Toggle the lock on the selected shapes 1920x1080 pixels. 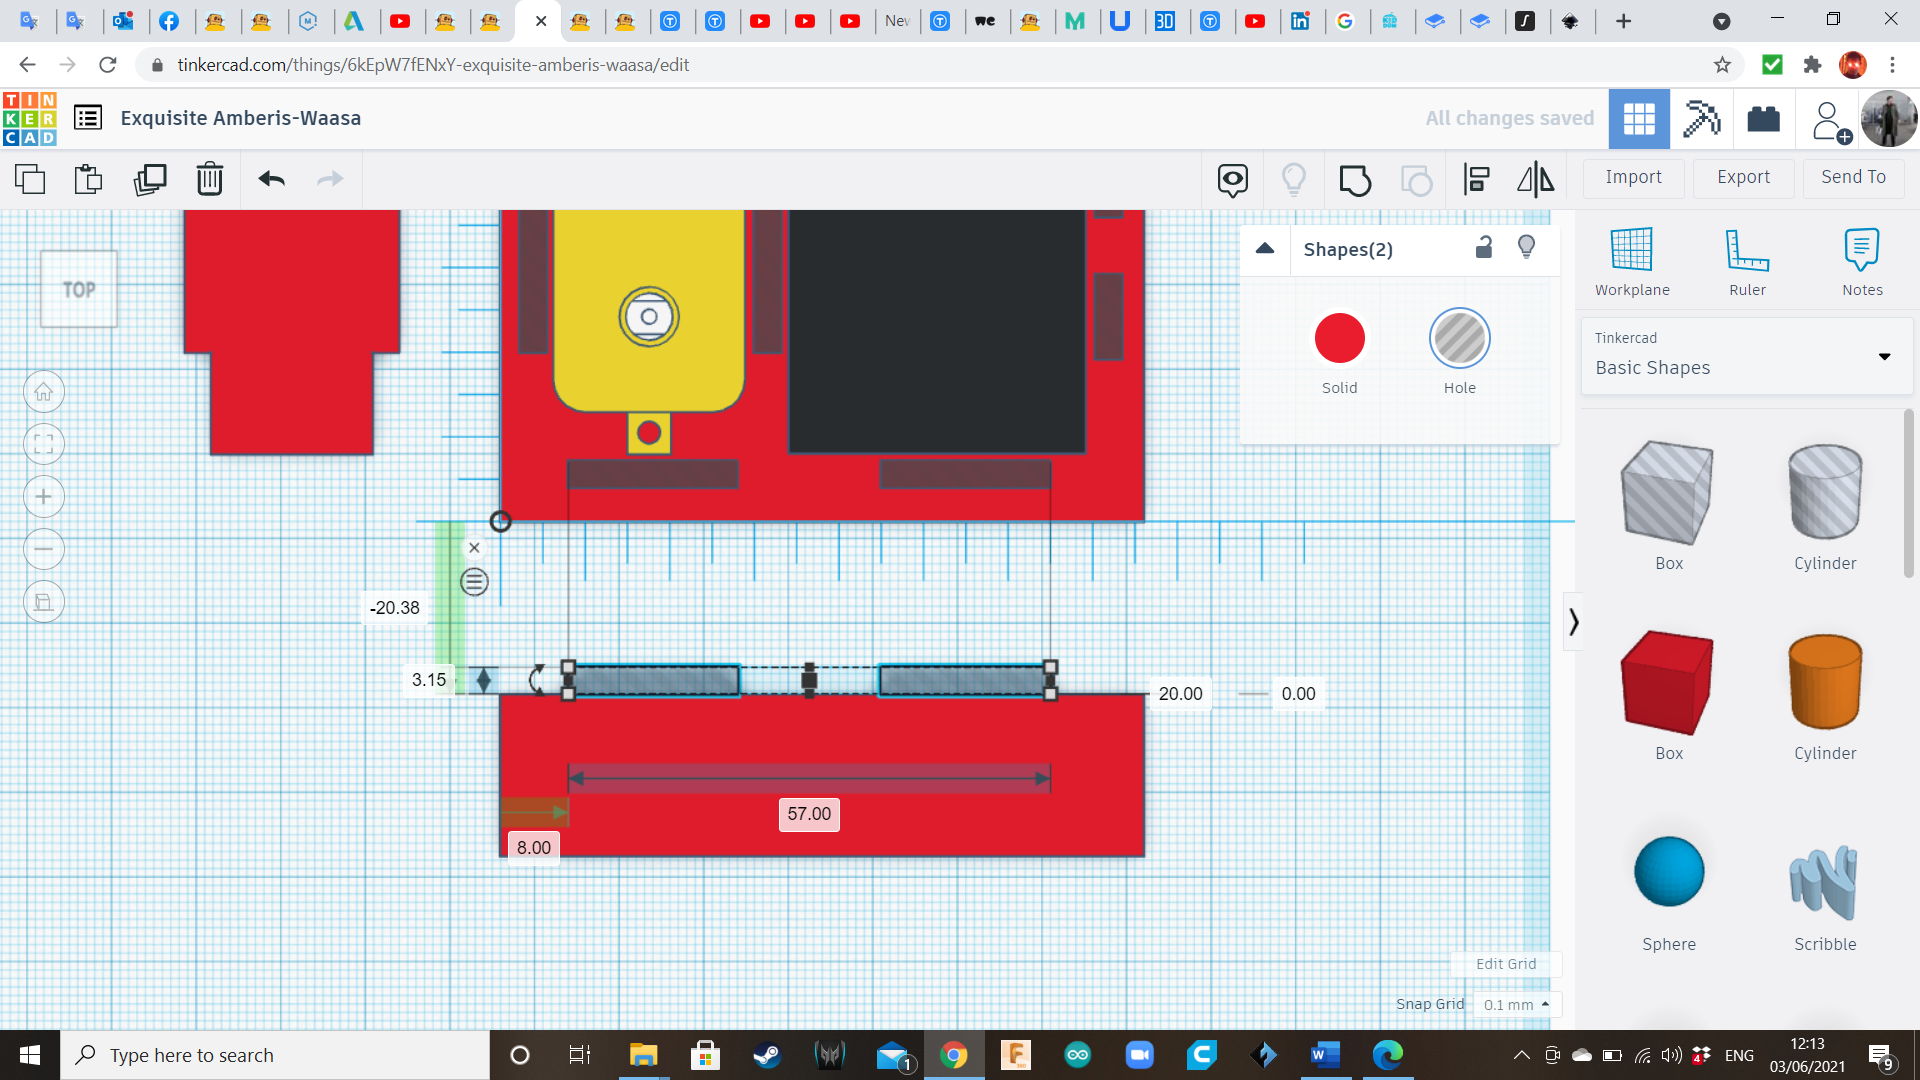point(1484,247)
